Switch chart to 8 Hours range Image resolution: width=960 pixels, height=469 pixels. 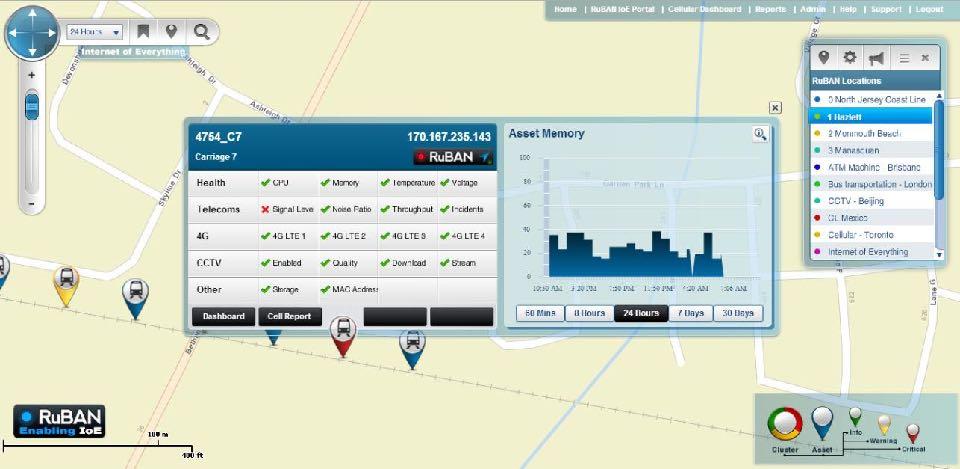[x=589, y=313]
